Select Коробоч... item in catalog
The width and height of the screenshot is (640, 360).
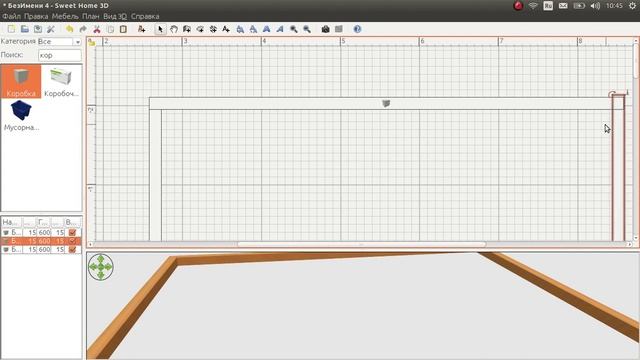tap(61, 82)
